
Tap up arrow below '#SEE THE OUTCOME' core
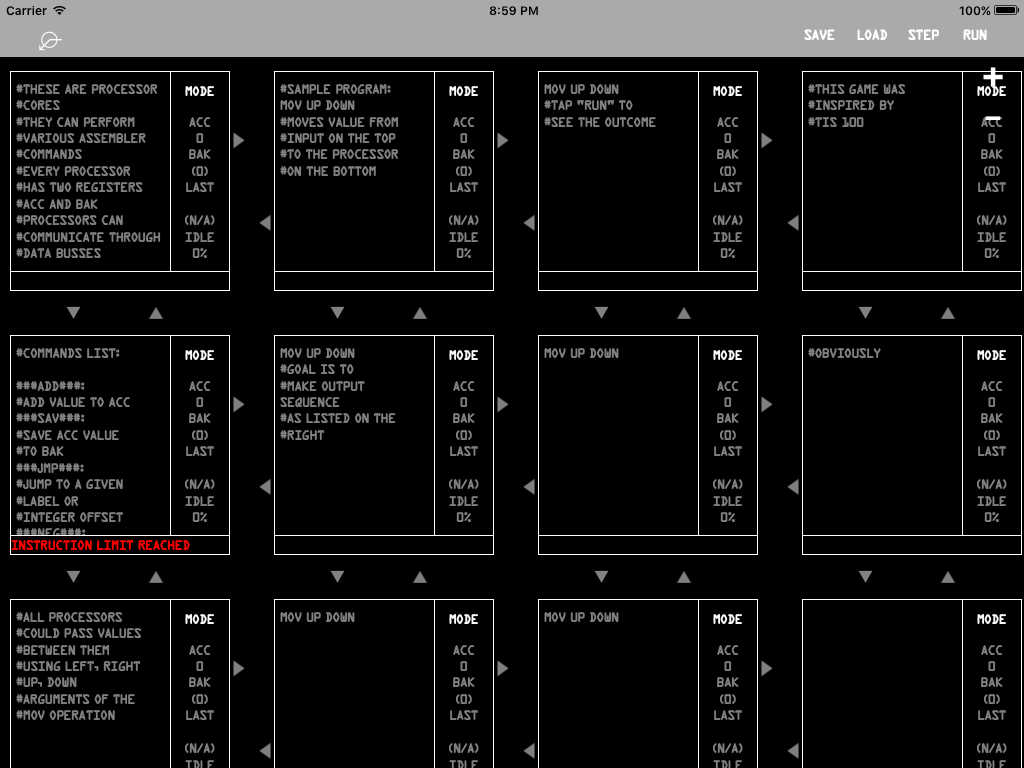(x=683, y=313)
